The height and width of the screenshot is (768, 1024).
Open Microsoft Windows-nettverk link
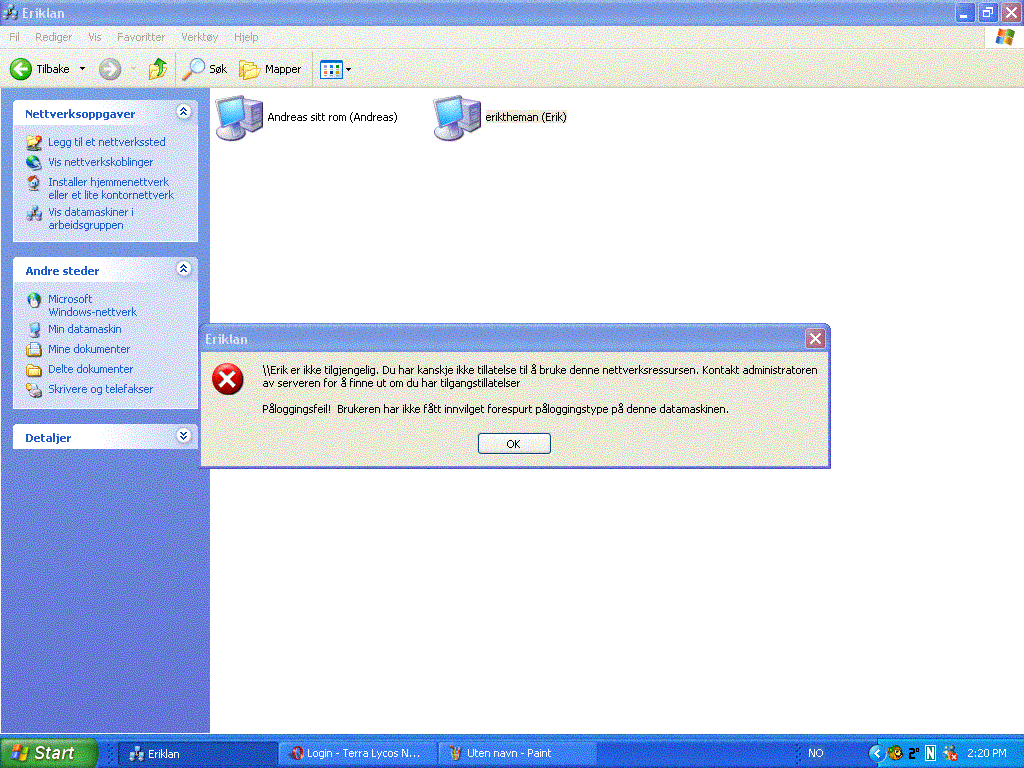(92, 305)
